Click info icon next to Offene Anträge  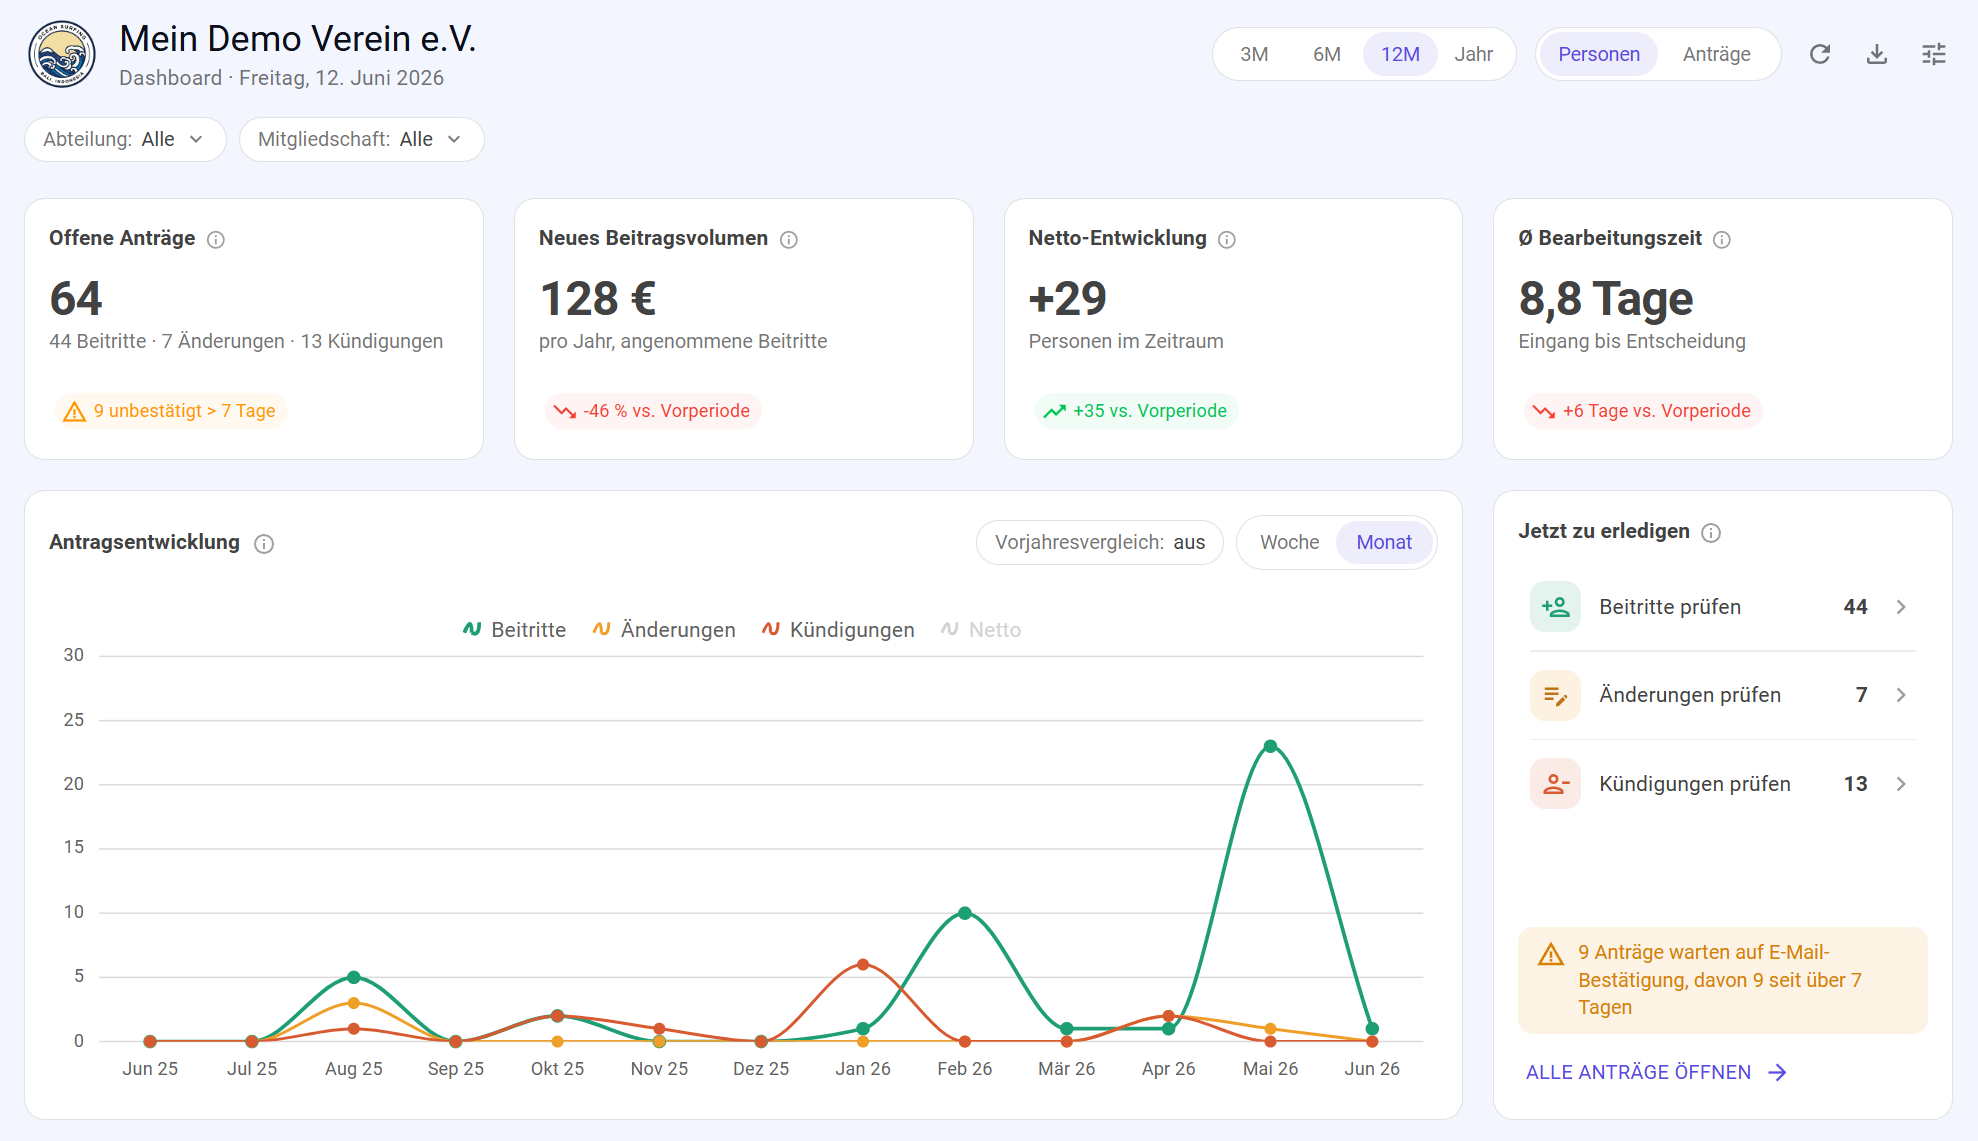coord(216,239)
